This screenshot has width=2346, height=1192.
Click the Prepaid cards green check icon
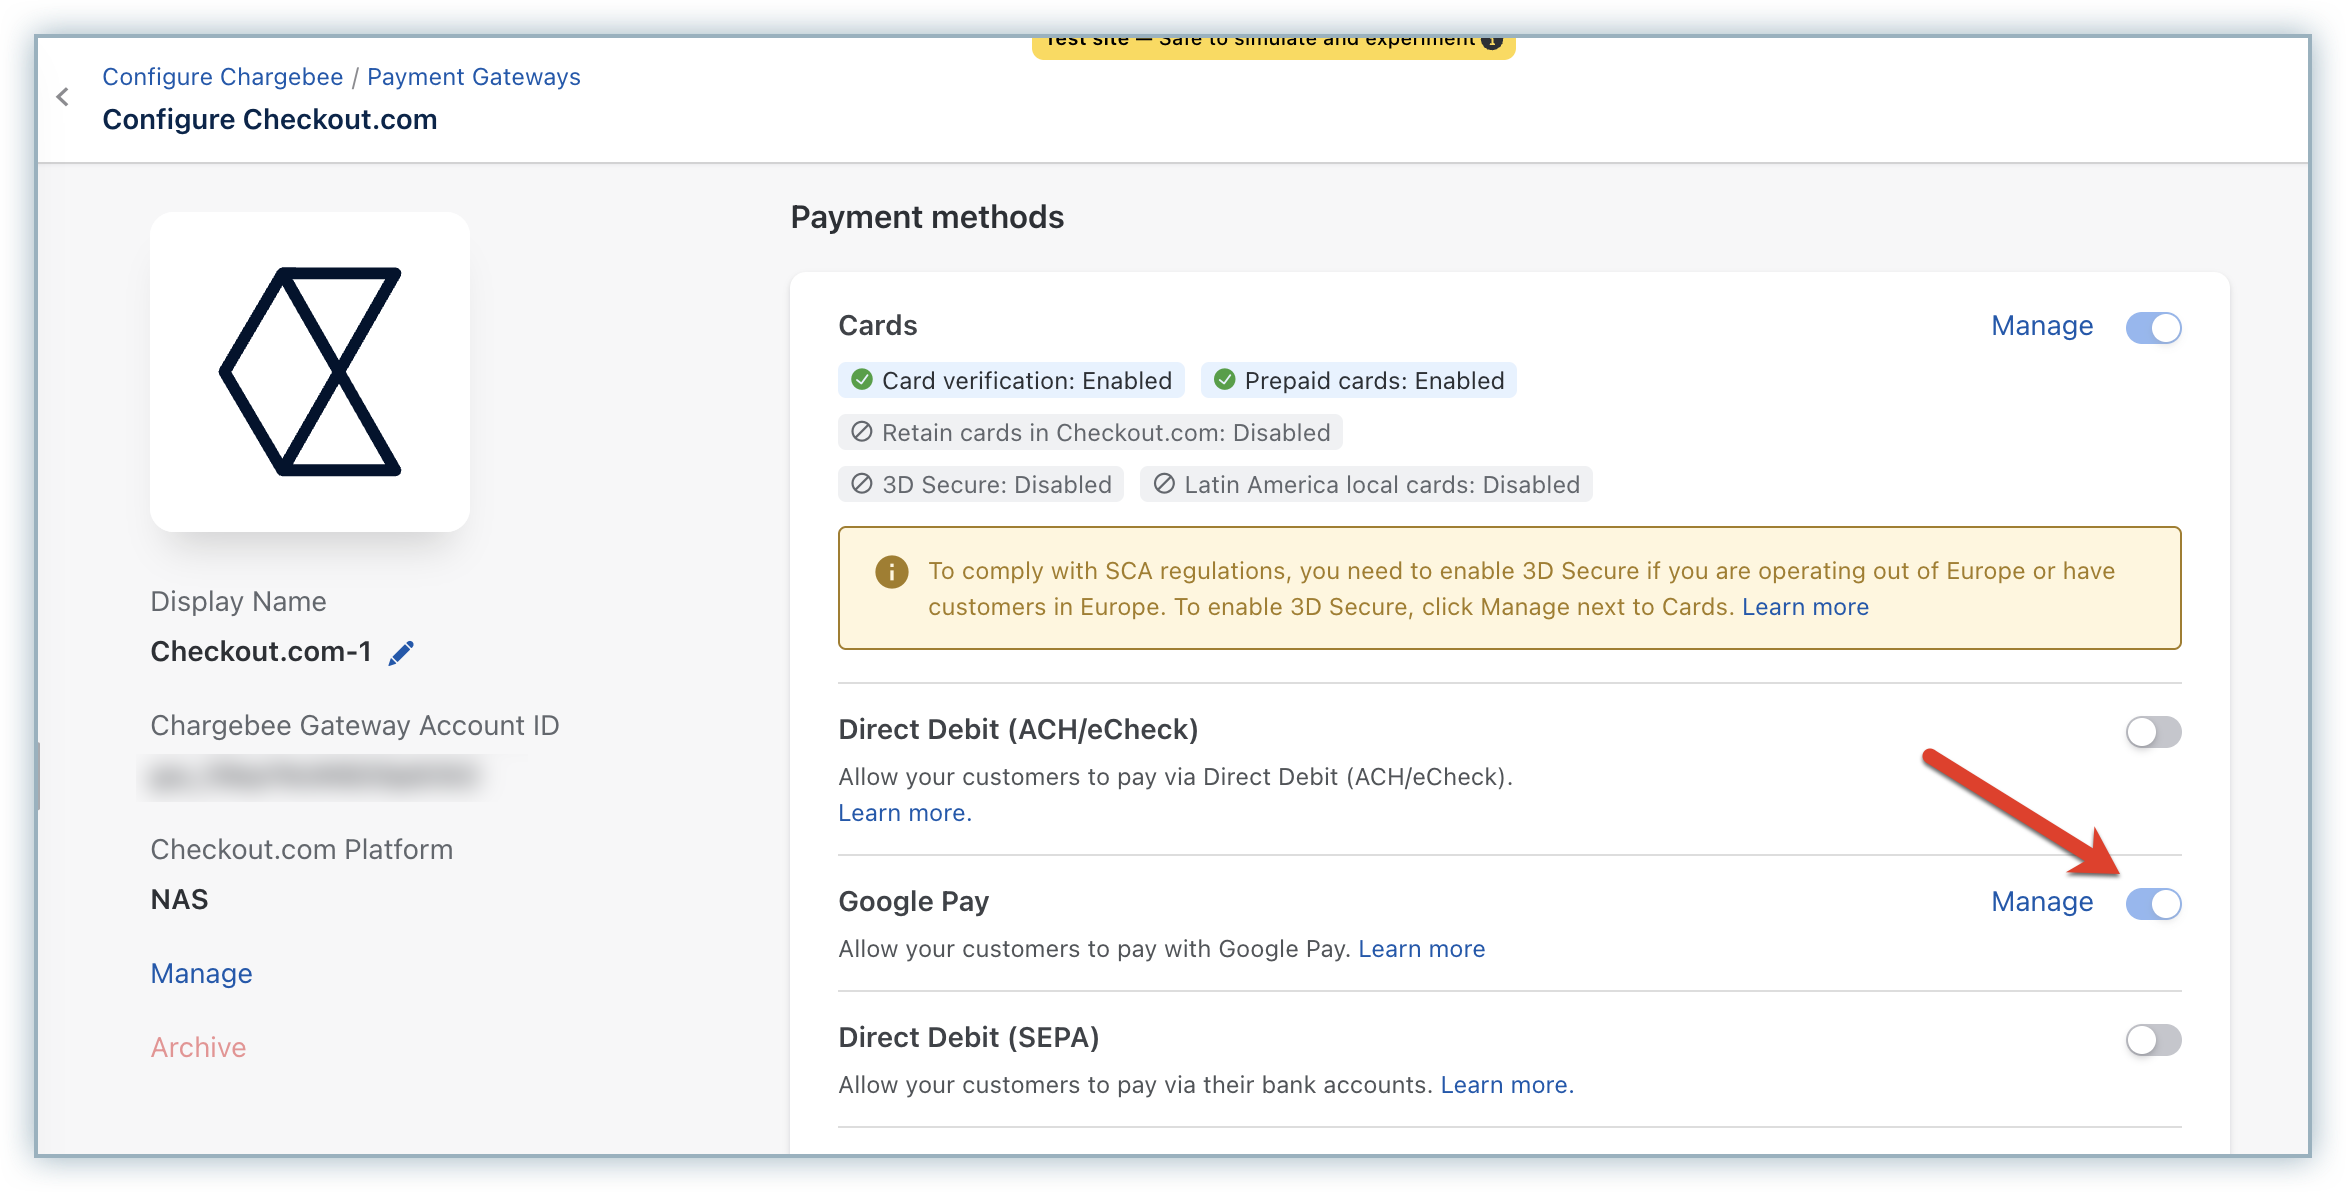1224,380
